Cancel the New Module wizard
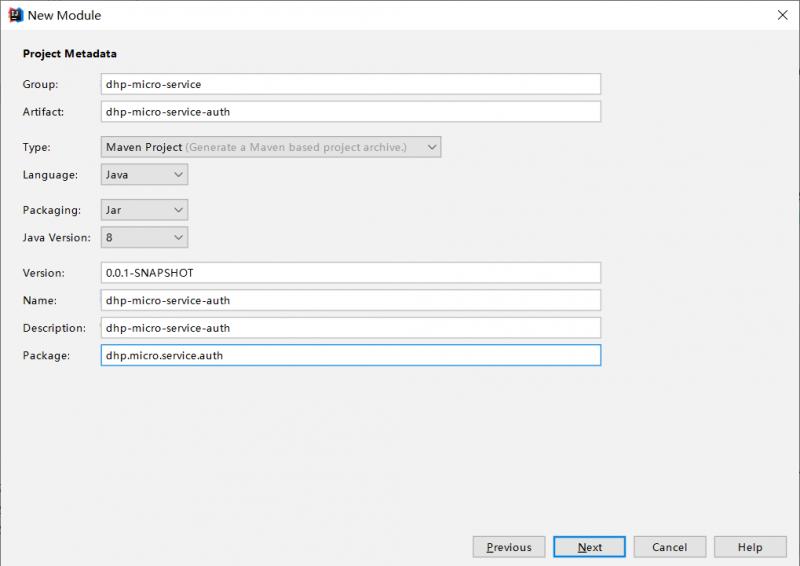The width and height of the screenshot is (800, 566). [x=669, y=547]
